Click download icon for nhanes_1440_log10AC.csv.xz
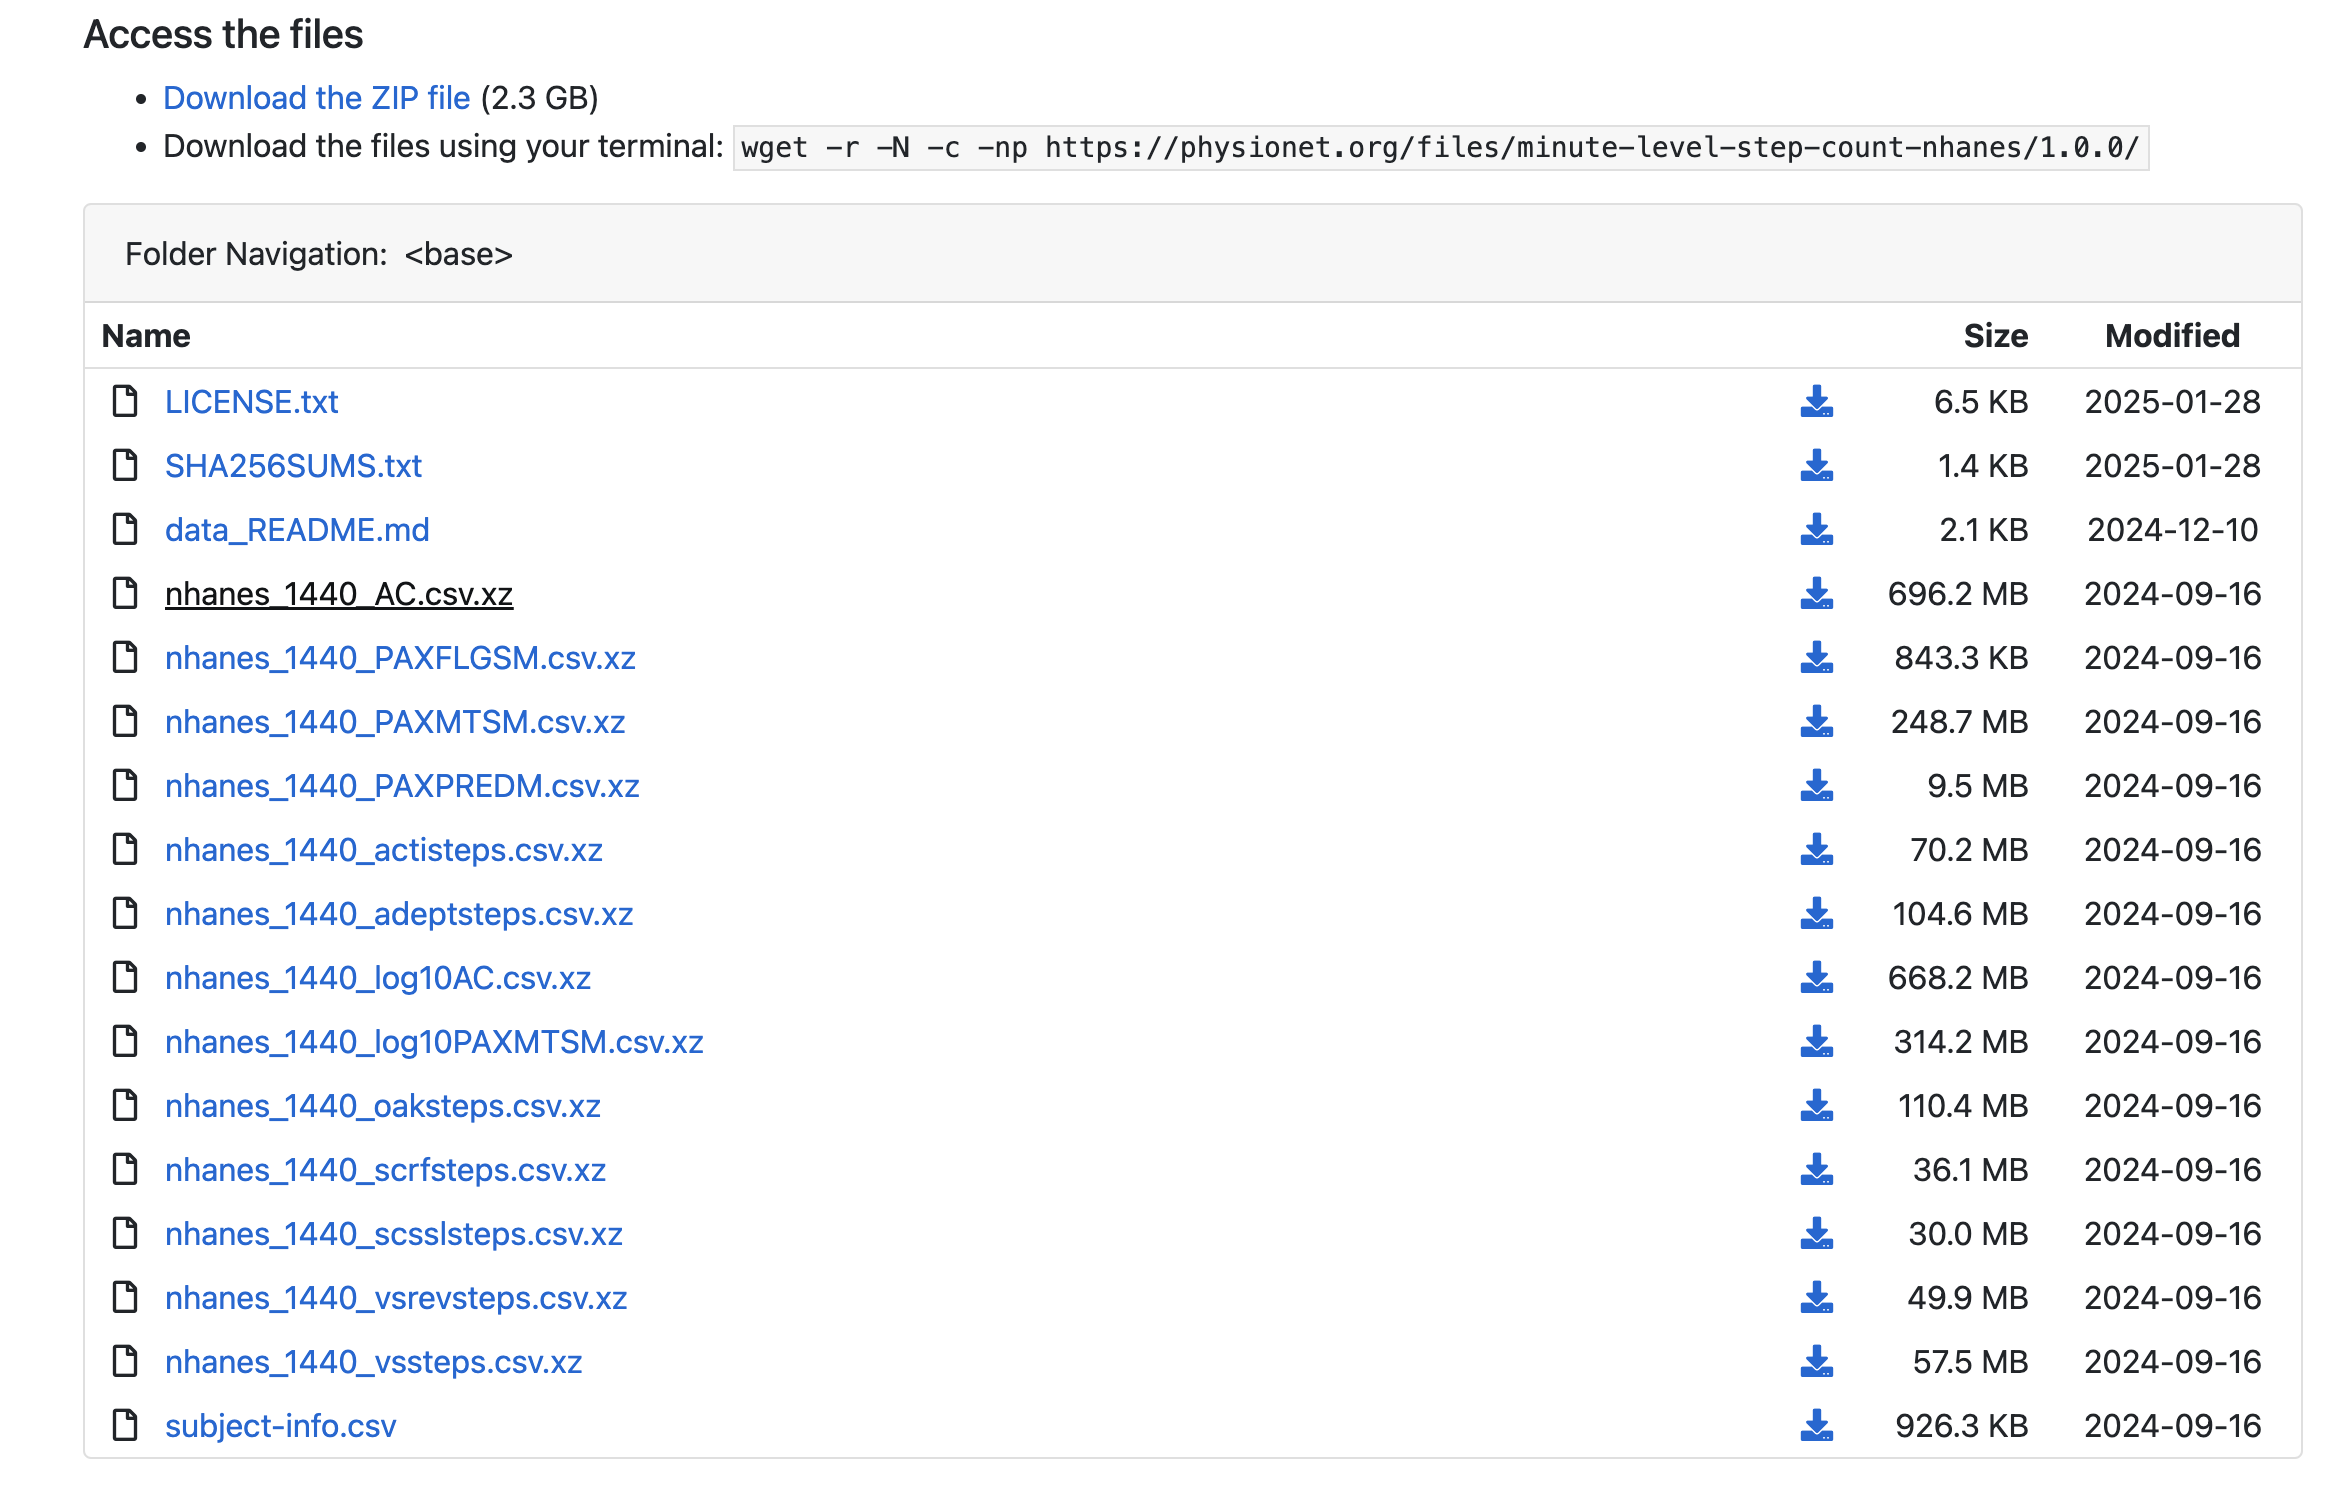Image resolution: width=2340 pixels, height=1510 pixels. (1816, 978)
